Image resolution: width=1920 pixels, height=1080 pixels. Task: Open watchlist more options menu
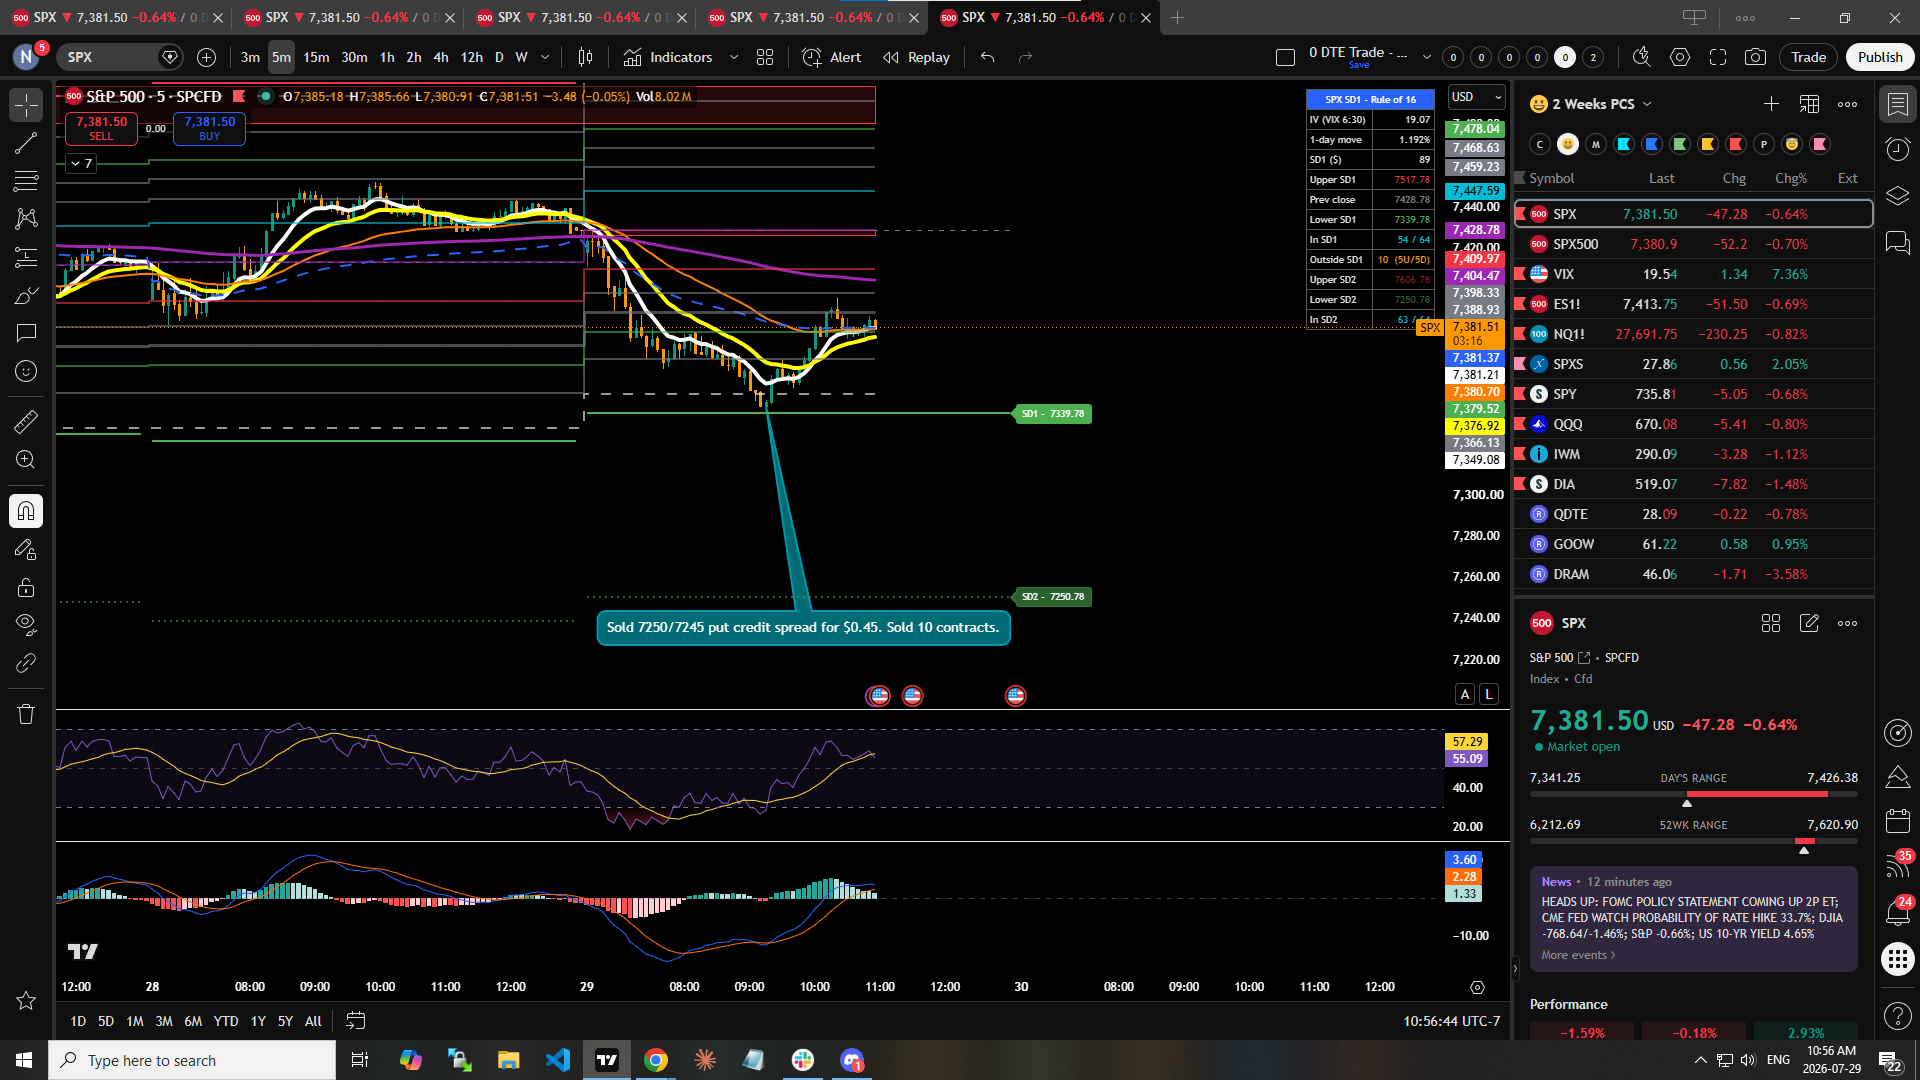[x=1847, y=104]
